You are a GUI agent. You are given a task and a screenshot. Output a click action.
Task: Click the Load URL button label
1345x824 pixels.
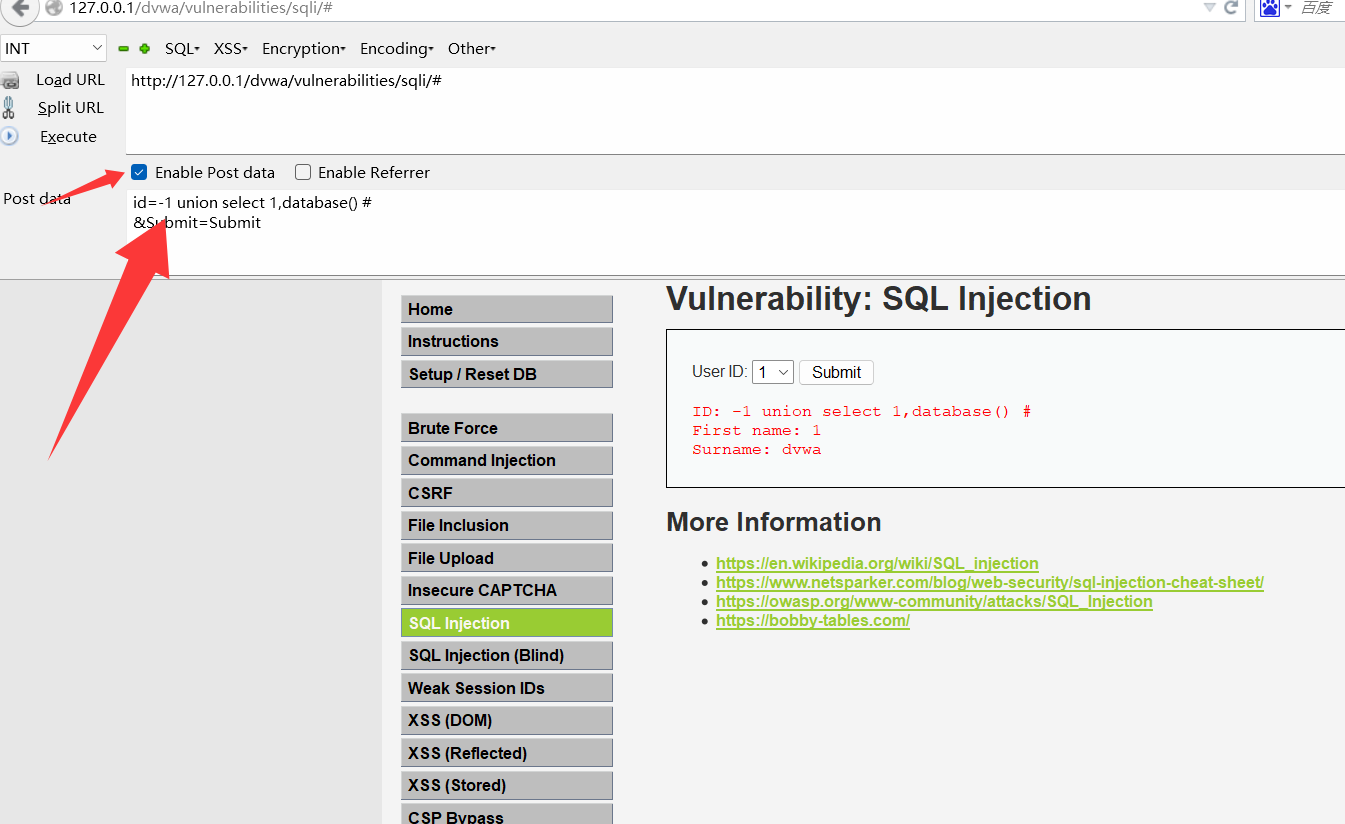tap(70, 80)
